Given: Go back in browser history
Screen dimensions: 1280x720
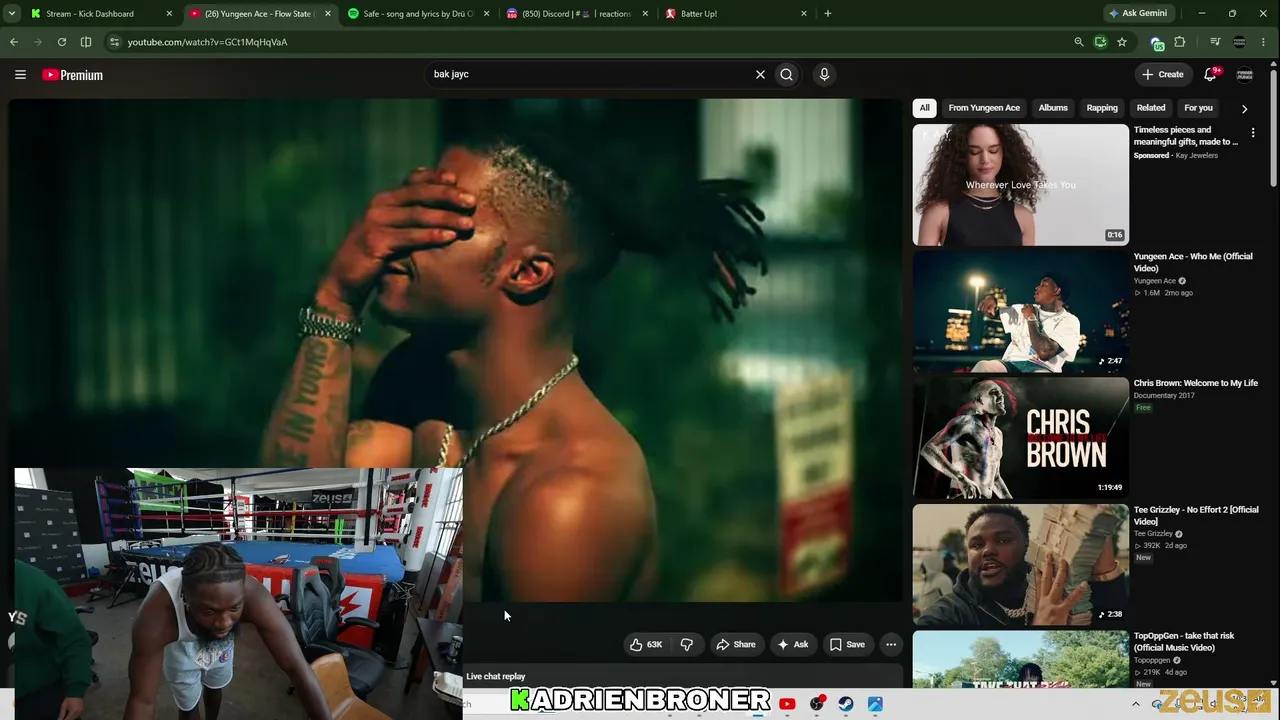Looking at the screenshot, I should coord(14,42).
